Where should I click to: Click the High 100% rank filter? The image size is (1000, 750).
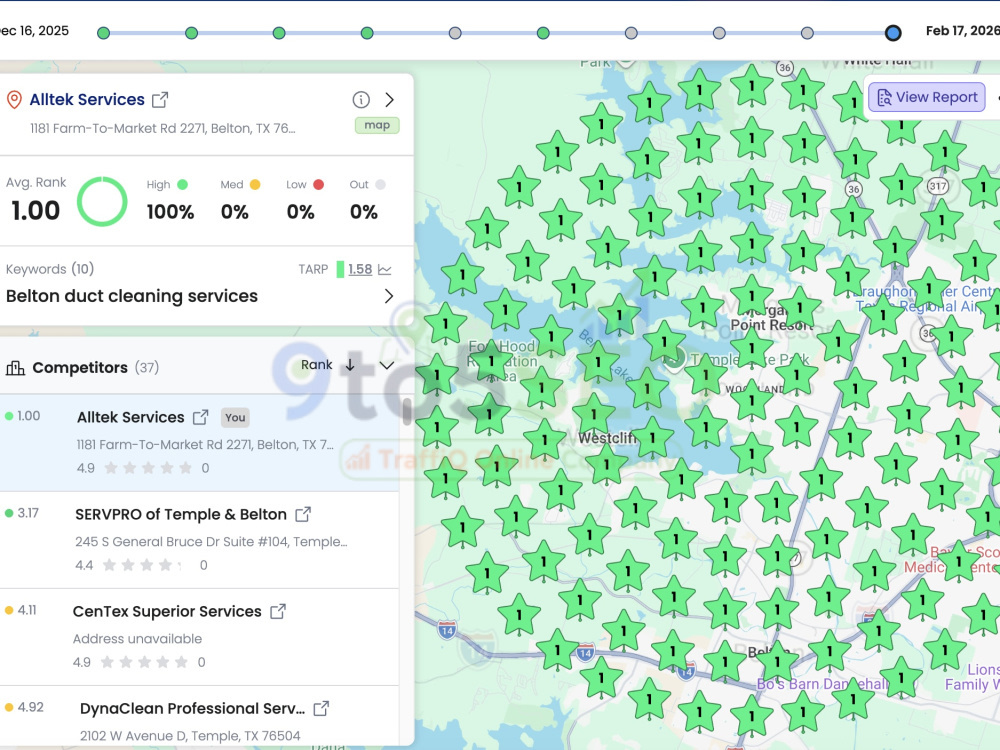[170, 200]
